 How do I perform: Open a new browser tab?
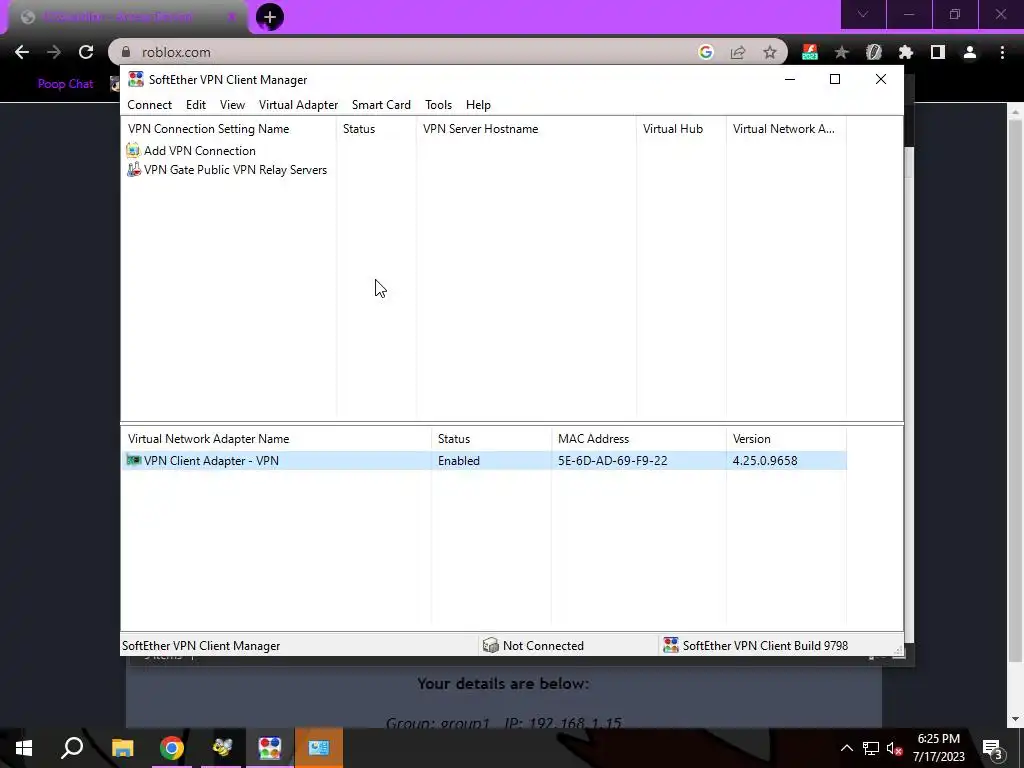270,17
